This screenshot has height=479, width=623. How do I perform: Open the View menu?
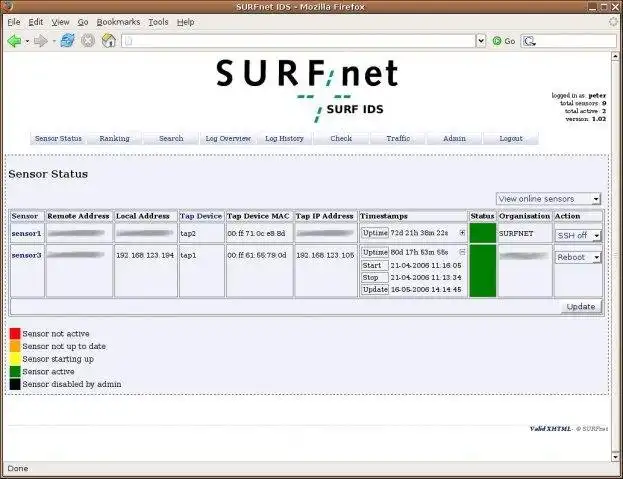coord(60,22)
